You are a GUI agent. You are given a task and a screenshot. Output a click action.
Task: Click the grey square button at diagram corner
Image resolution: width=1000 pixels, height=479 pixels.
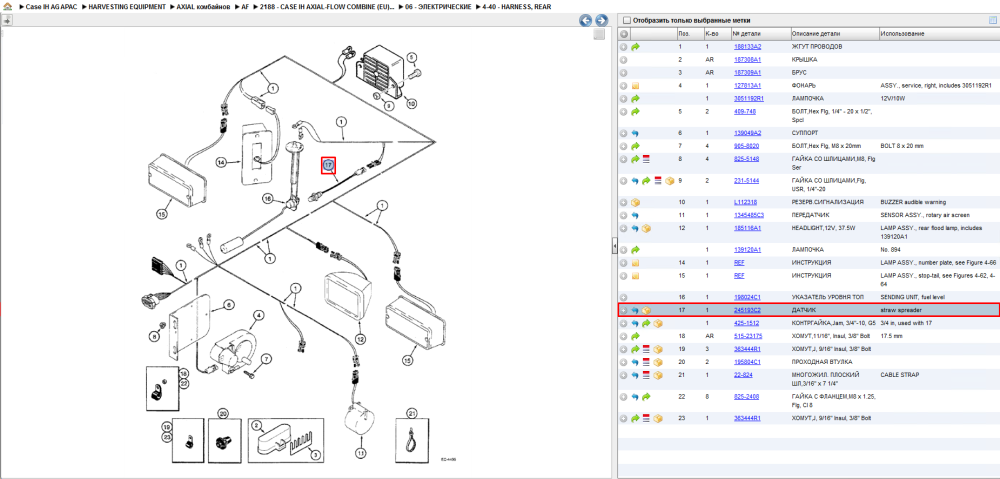click(598, 34)
